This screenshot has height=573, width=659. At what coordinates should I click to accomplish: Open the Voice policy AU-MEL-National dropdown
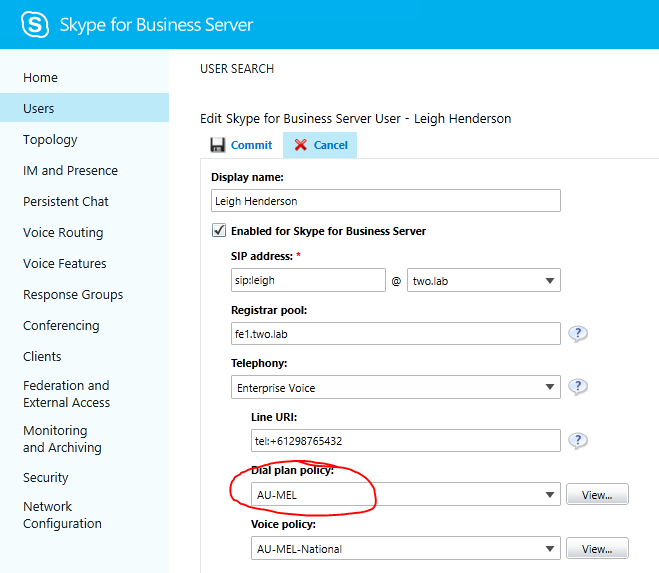[x=405, y=548]
